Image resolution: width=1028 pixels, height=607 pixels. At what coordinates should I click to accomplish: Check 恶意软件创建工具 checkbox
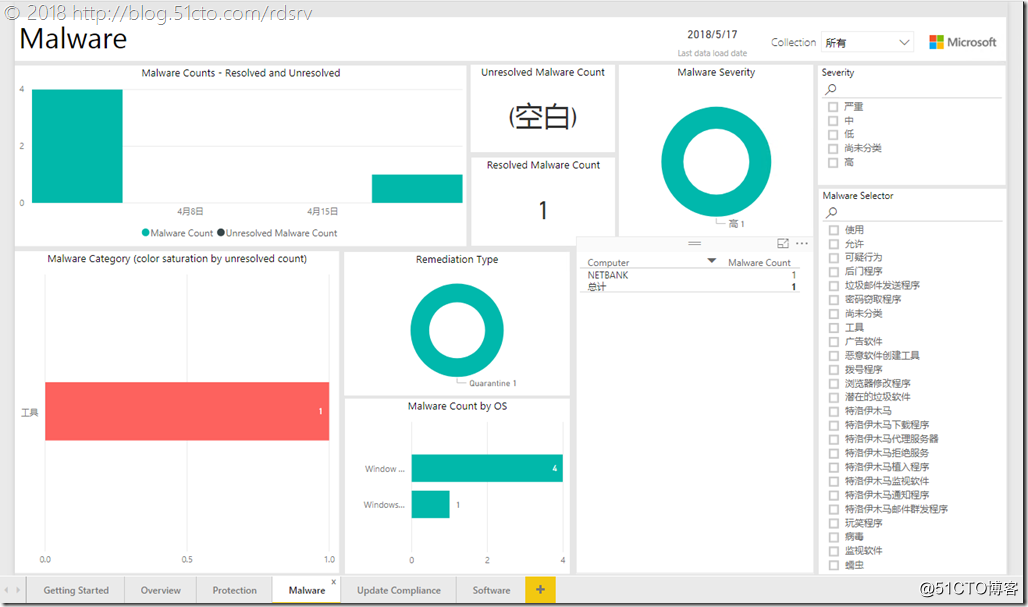[834, 356]
